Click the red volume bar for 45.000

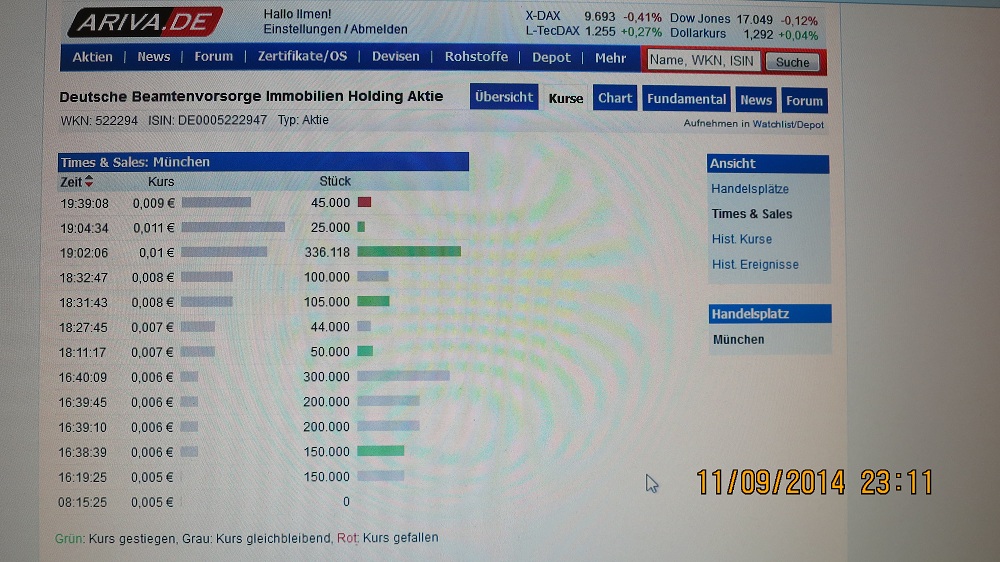(x=364, y=202)
